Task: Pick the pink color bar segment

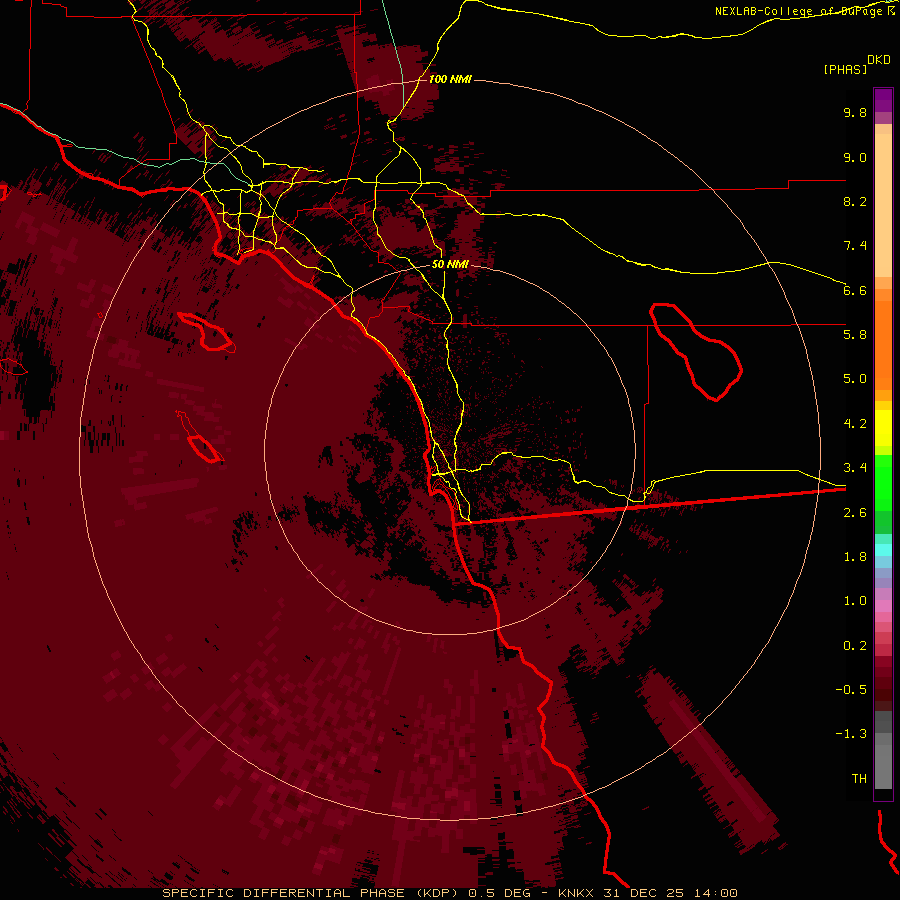Action: pyautogui.click(x=883, y=606)
